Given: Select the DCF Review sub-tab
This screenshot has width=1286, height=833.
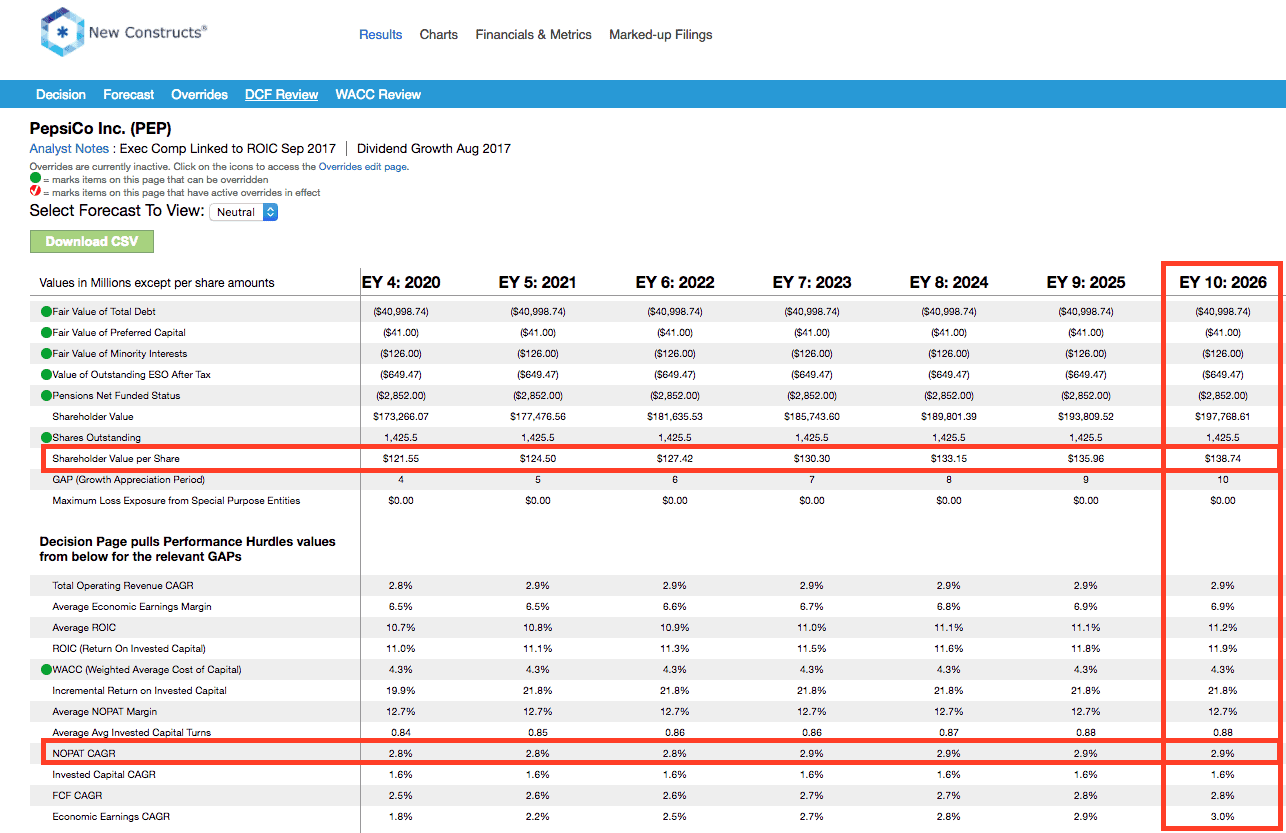Looking at the screenshot, I should coord(282,94).
